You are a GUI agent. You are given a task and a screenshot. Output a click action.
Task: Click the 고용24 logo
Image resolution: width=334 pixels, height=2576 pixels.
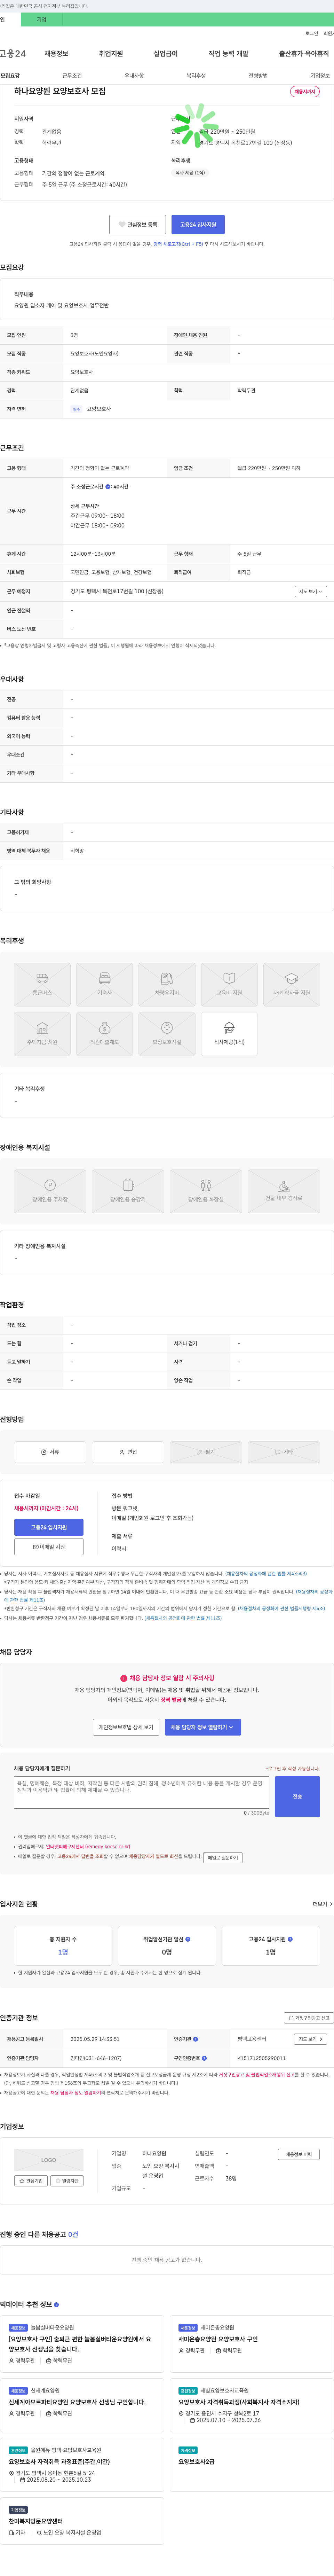click(x=13, y=54)
